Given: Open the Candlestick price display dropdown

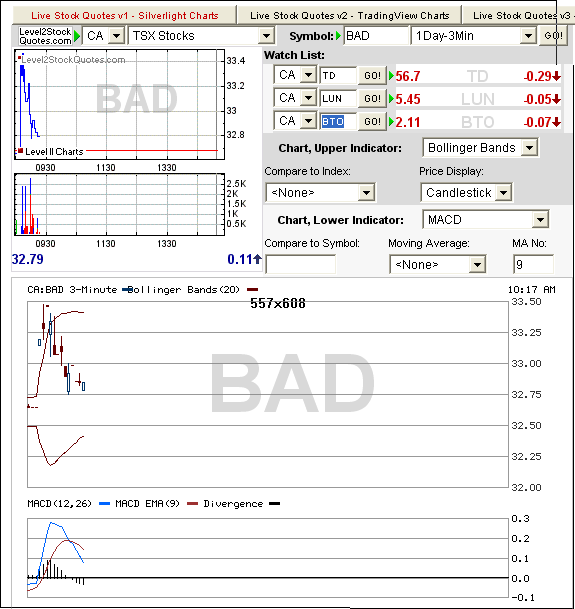Looking at the screenshot, I should [x=466, y=192].
